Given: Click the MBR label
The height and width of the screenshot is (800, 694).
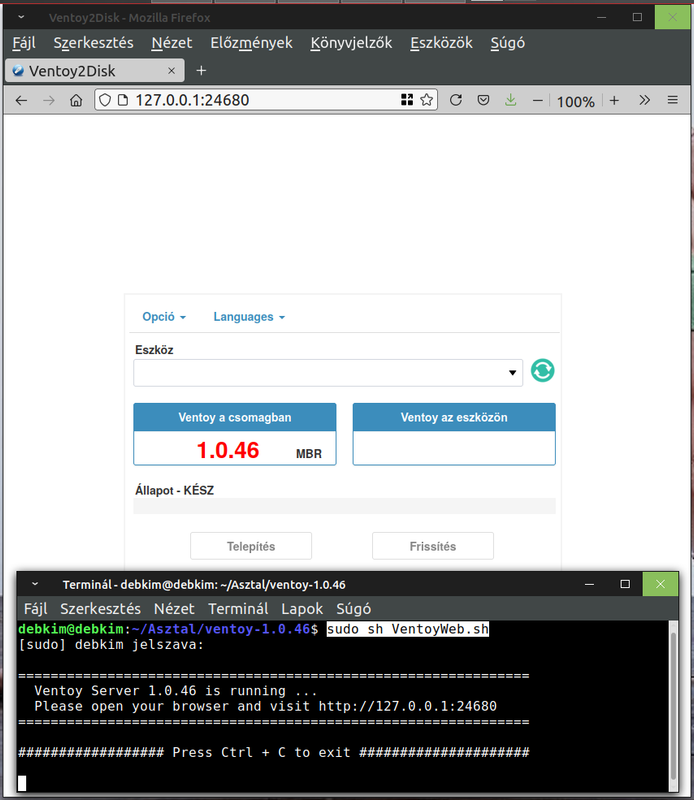Looking at the screenshot, I should (x=309, y=454).
